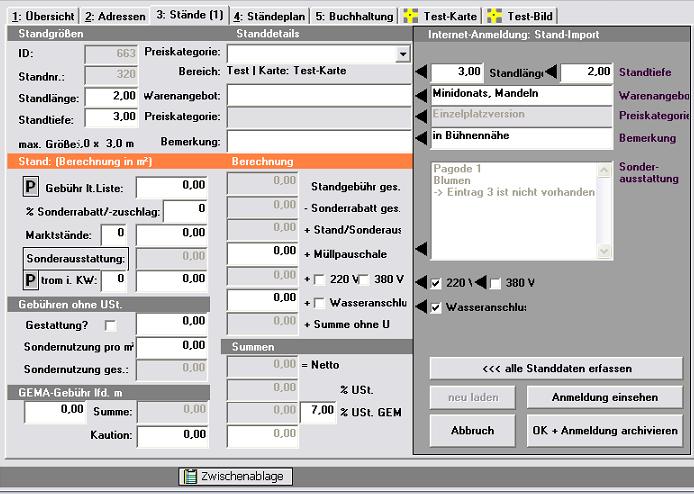
Task: Click OK + Anmeldung archivieren
Action: click(x=605, y=430)
